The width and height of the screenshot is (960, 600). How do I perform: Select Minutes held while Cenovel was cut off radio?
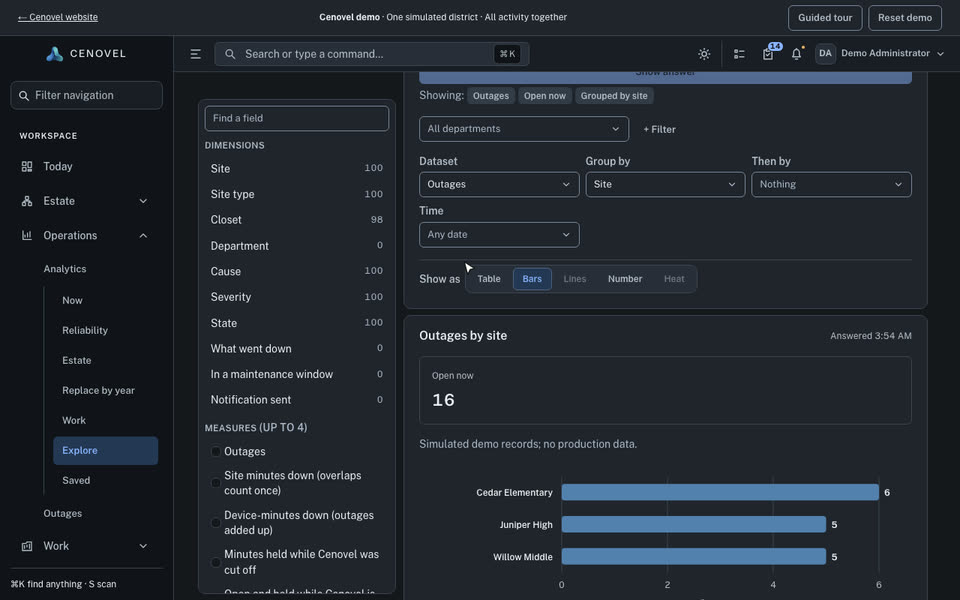click(216, 562)
